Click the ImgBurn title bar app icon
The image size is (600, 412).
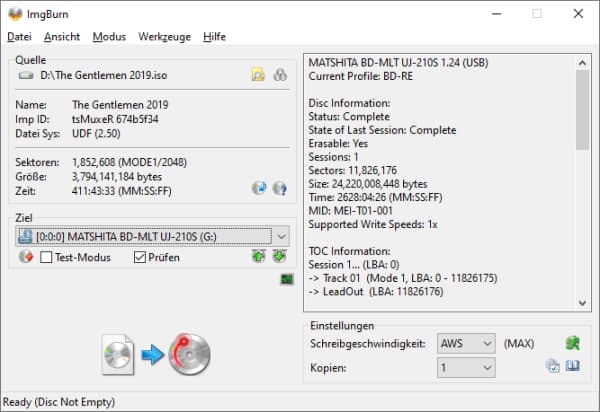coord(15,14)
